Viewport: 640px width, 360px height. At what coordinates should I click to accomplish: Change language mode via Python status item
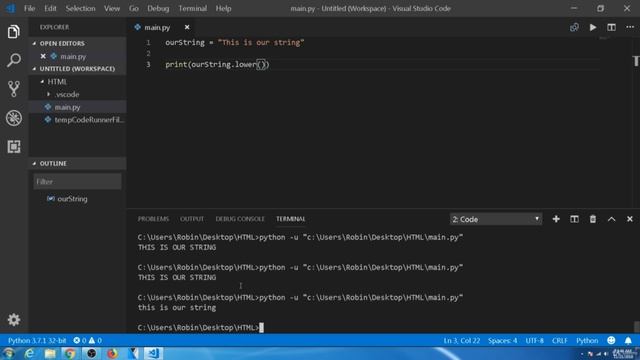[x=587, y=340]
